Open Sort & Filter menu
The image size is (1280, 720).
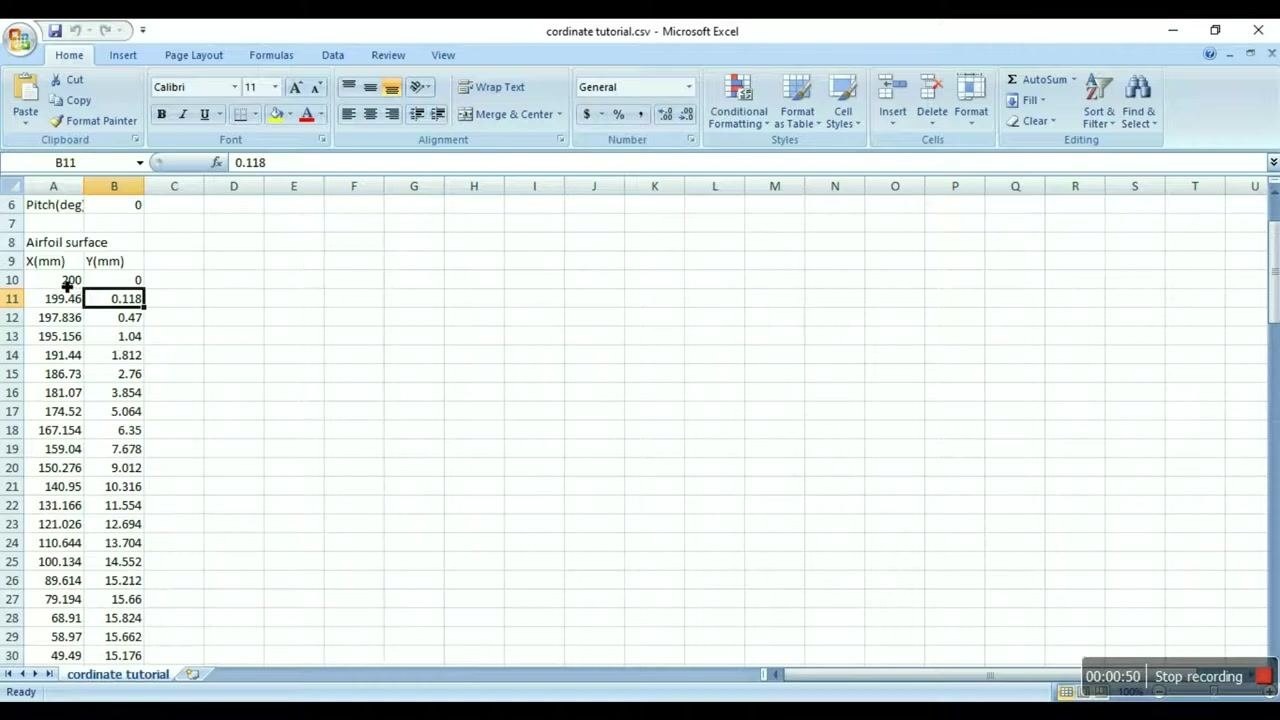click(x=1099, y=101)
